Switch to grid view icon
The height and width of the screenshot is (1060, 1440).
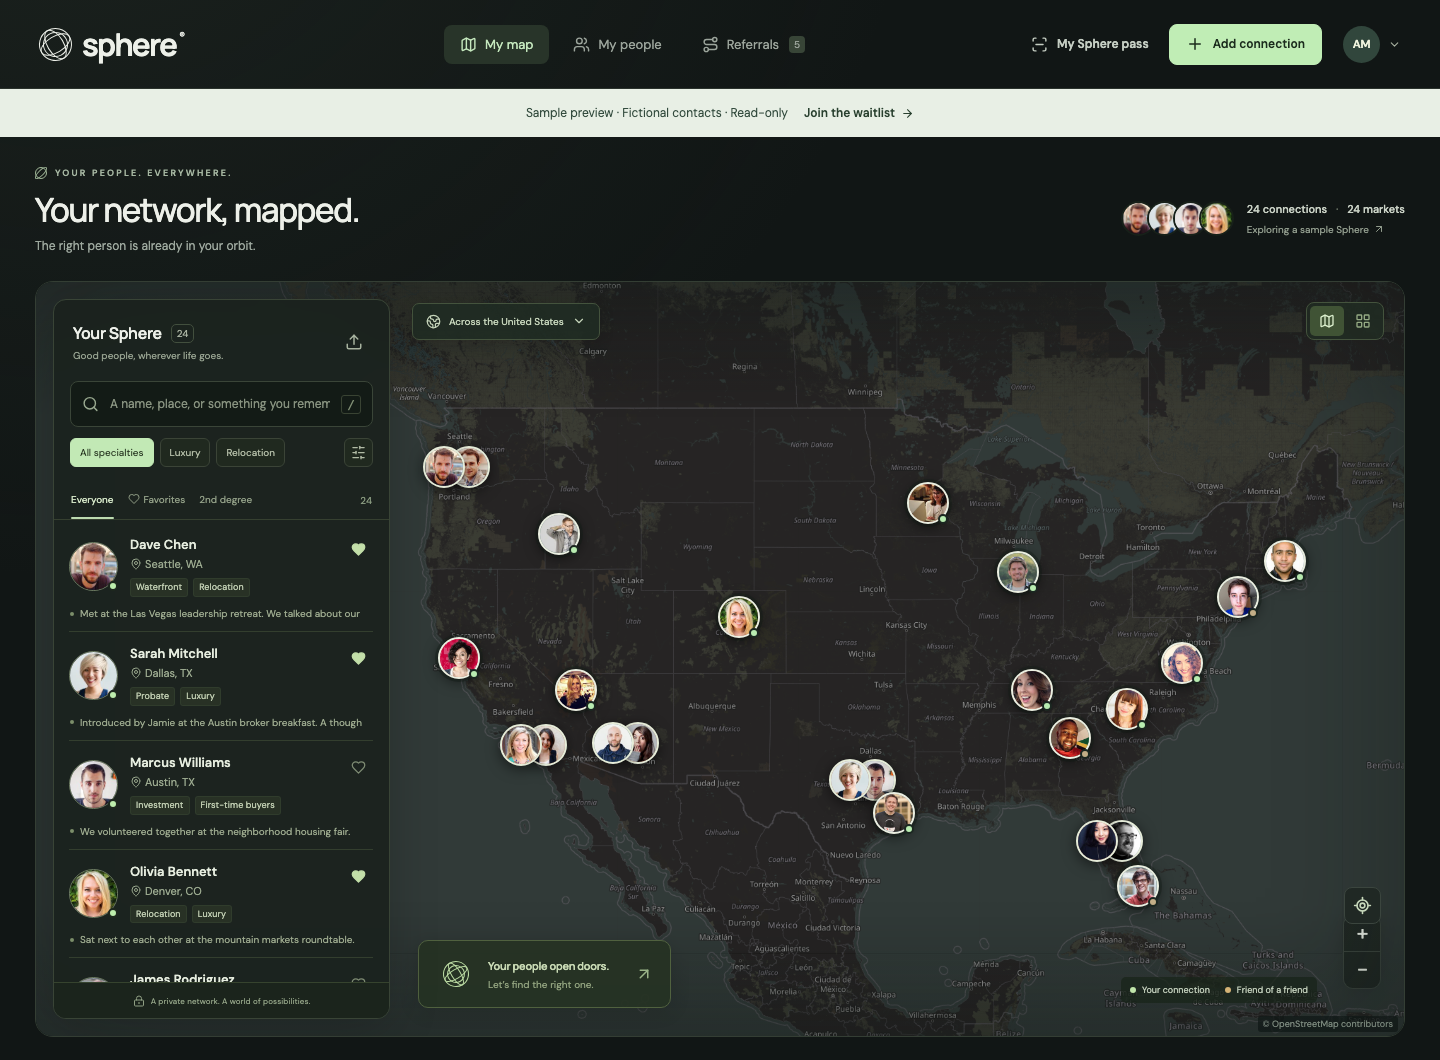[x=1363, y=321]
